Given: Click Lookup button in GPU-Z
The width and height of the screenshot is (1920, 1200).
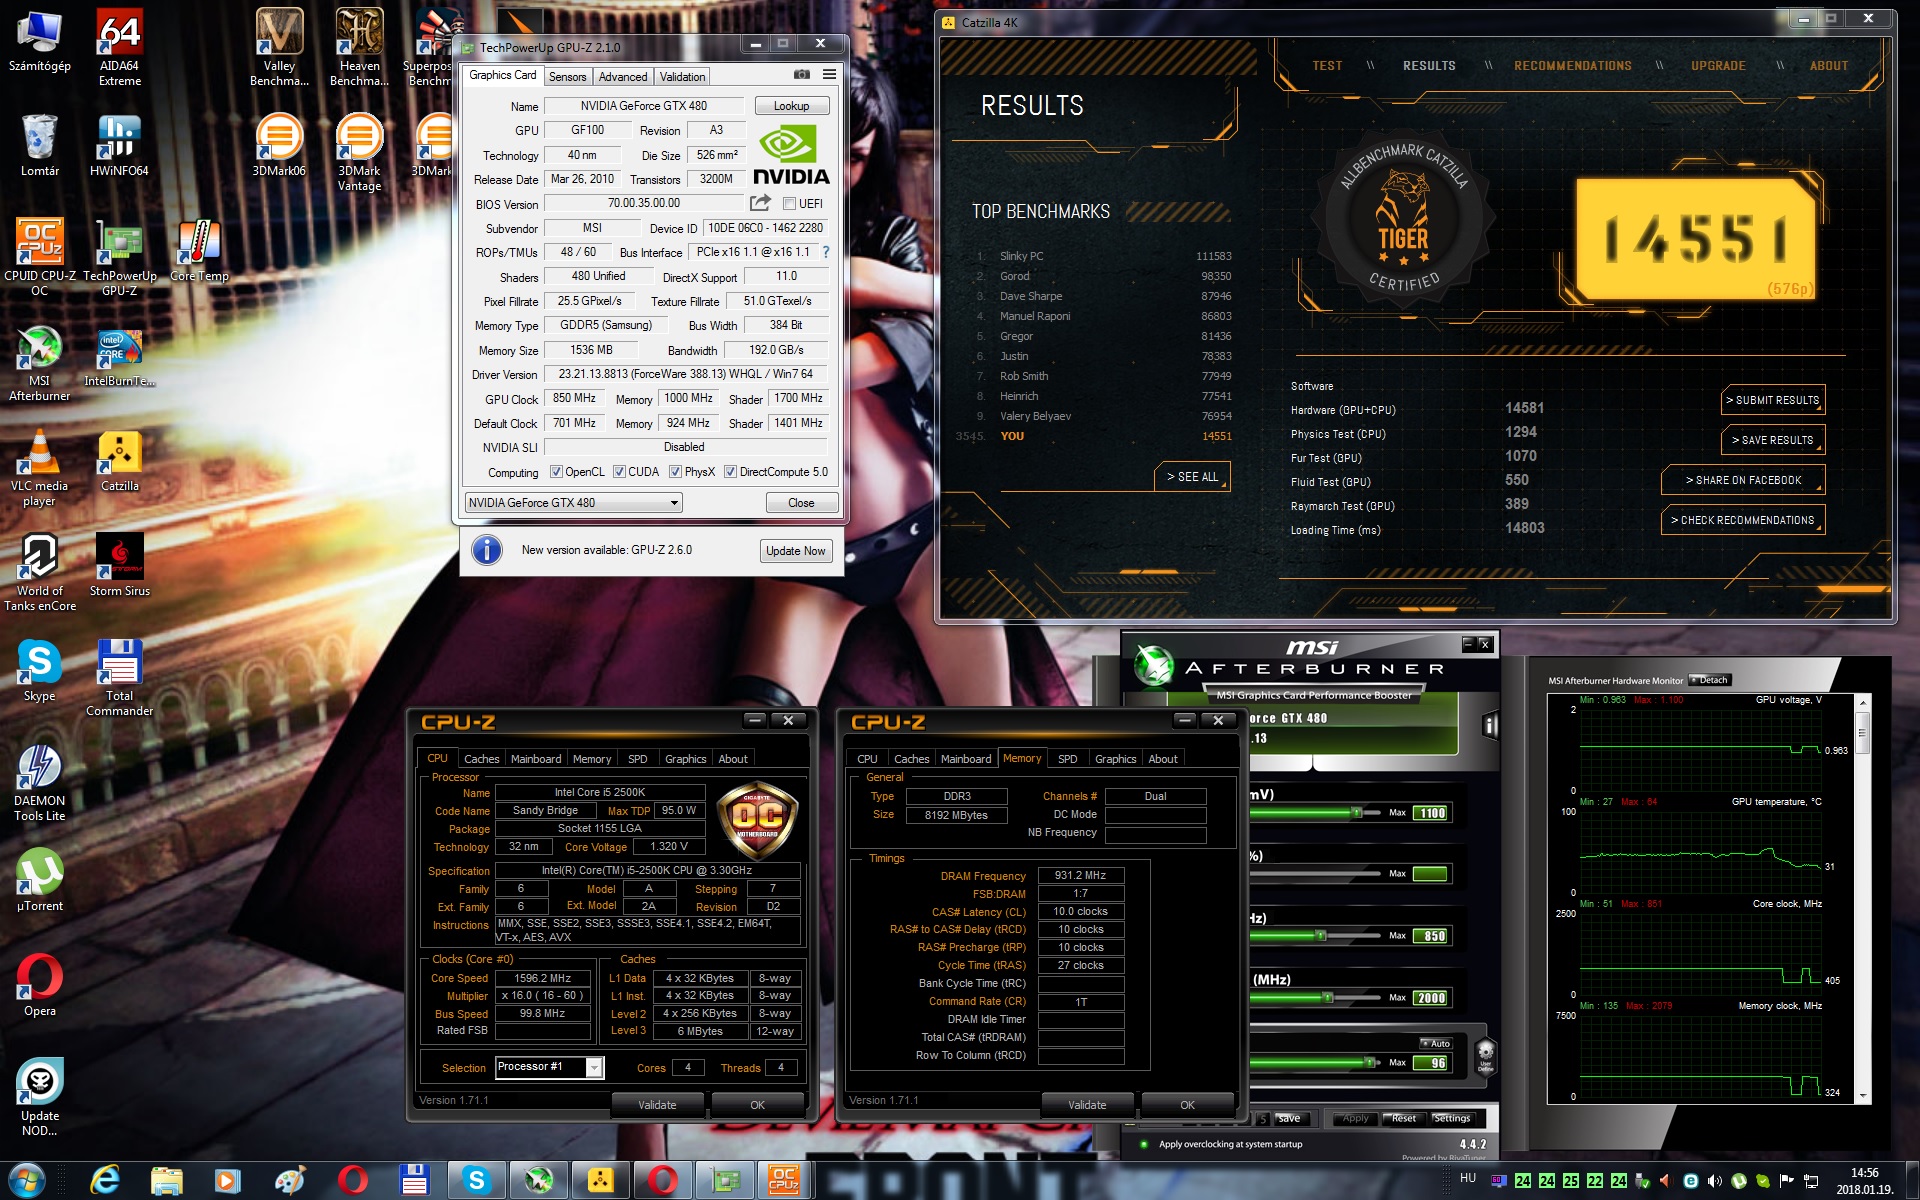Looking at the screenshot, I should (791, 106).
